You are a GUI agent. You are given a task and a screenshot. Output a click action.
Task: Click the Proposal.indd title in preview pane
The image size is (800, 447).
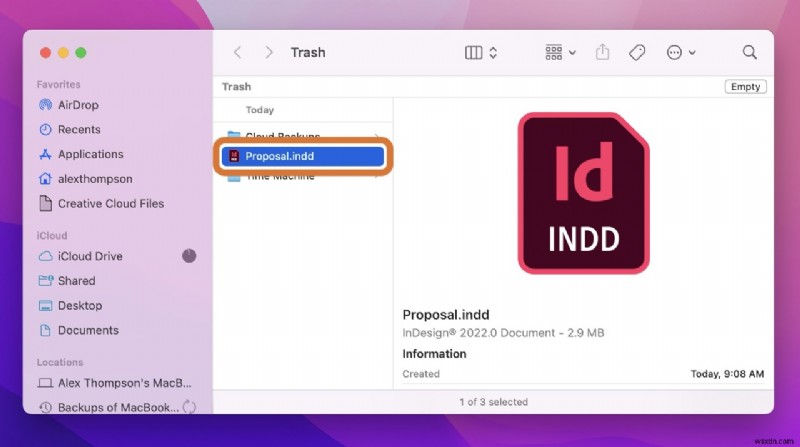pyautogui.click(x=446, y=315)
